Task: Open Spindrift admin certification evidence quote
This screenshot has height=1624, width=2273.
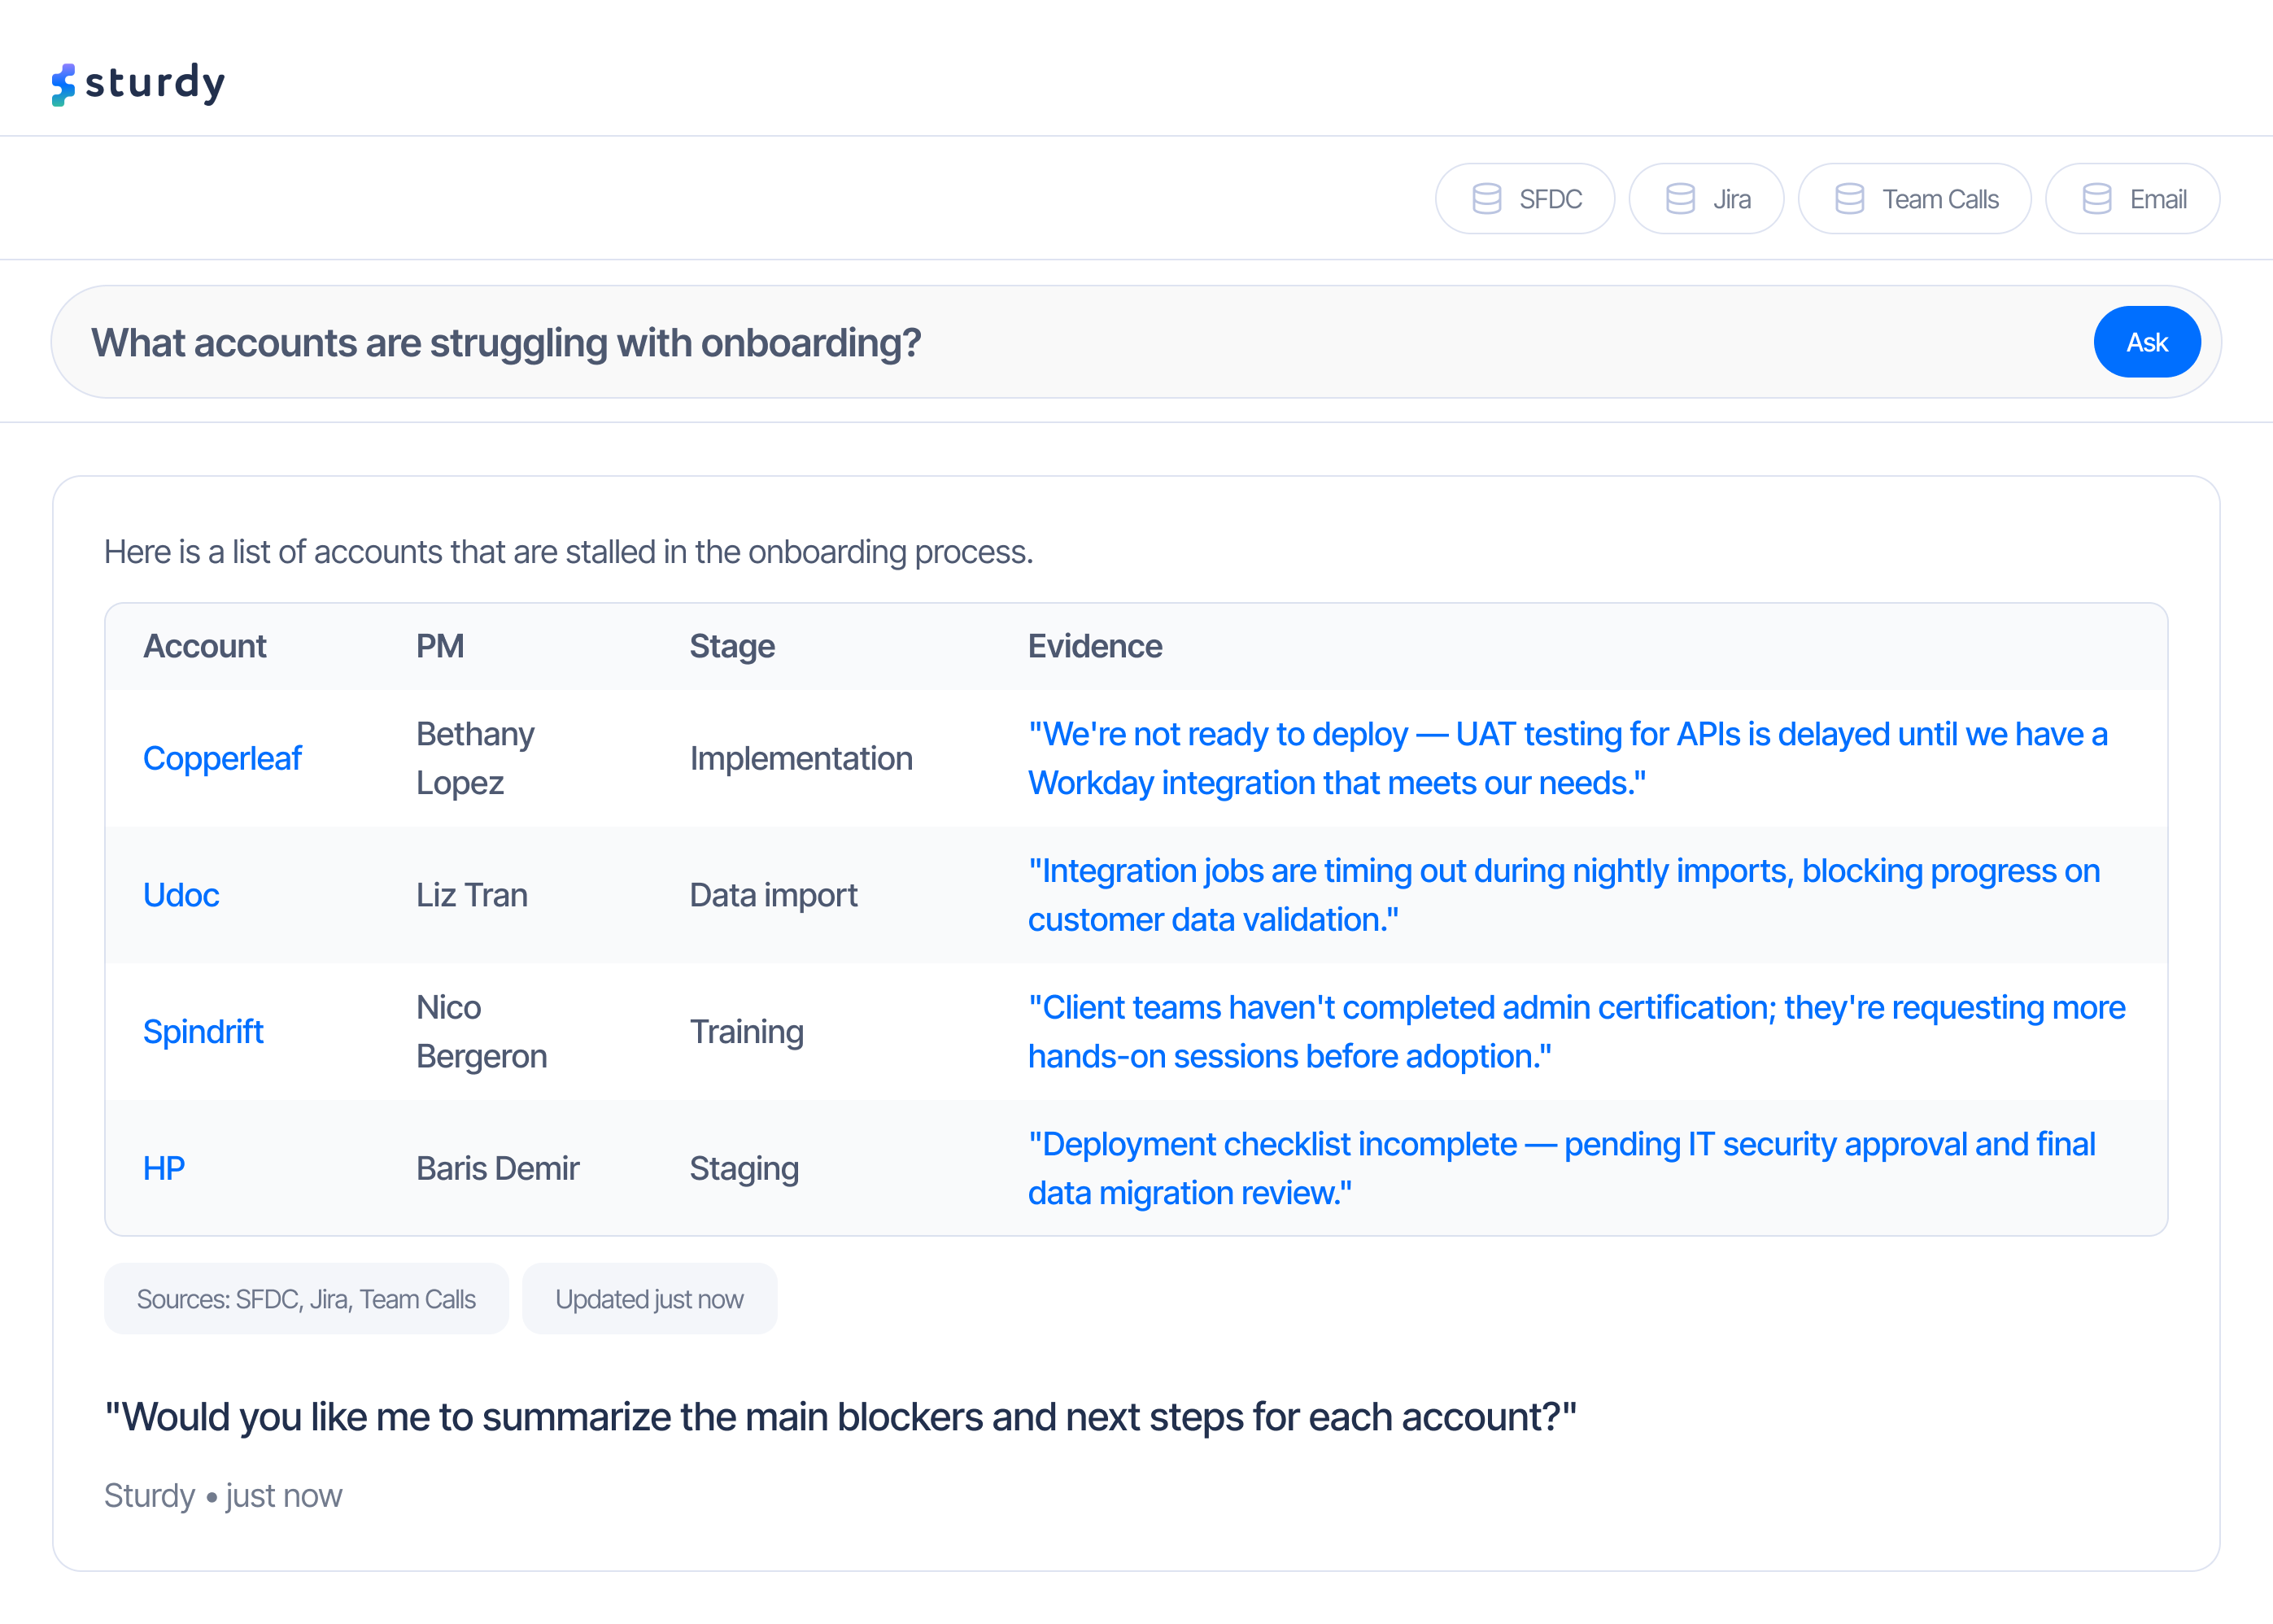Action: 1575,1032
